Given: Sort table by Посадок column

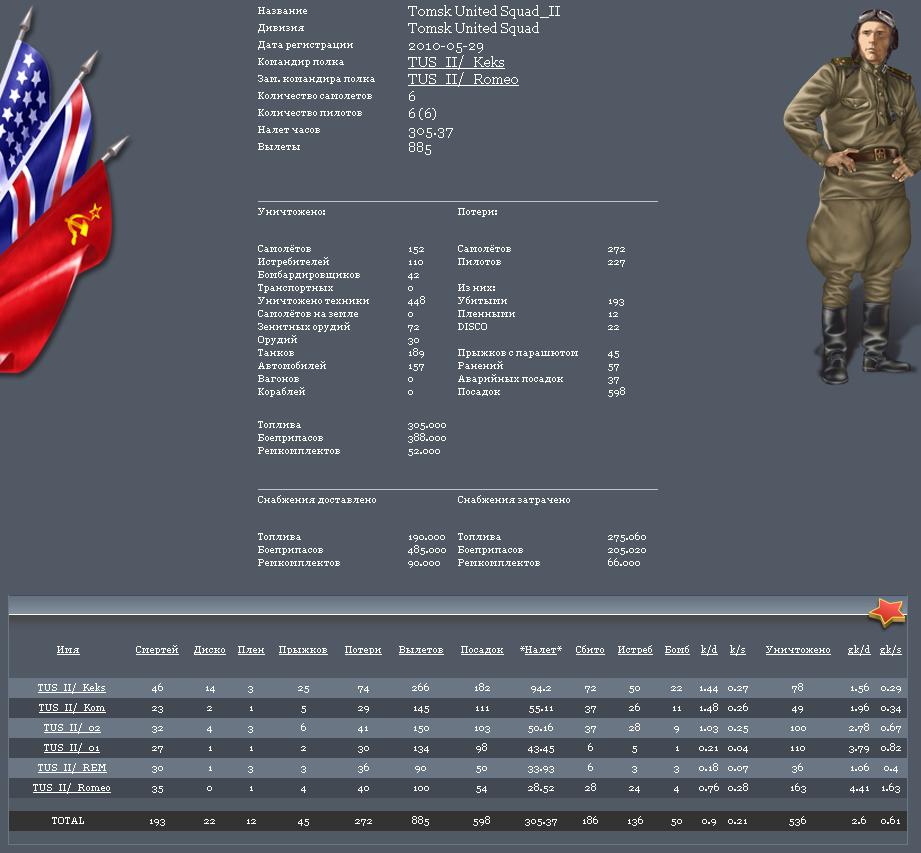Looking at the screenshot, I should point(482,650).
